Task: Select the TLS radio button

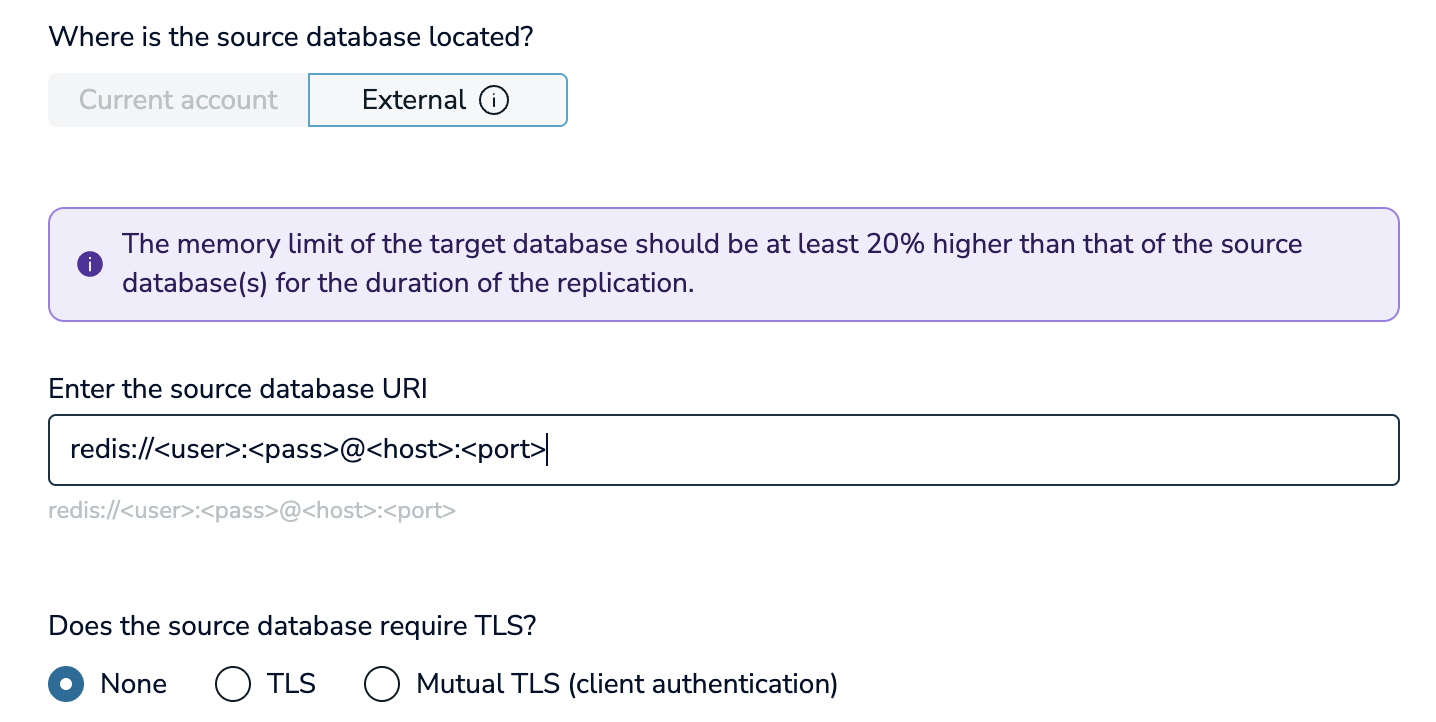Action: click(233, 684)
